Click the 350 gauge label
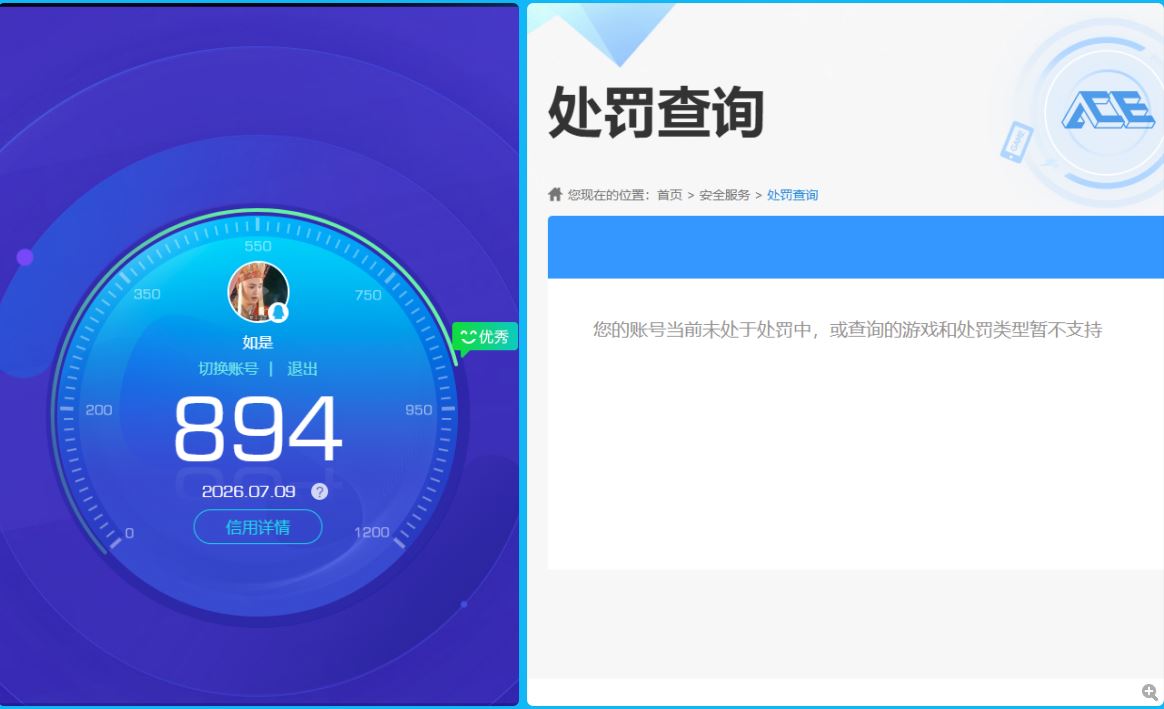The image size is (1164, 709). pyautogui.click(x=147, y=294)
